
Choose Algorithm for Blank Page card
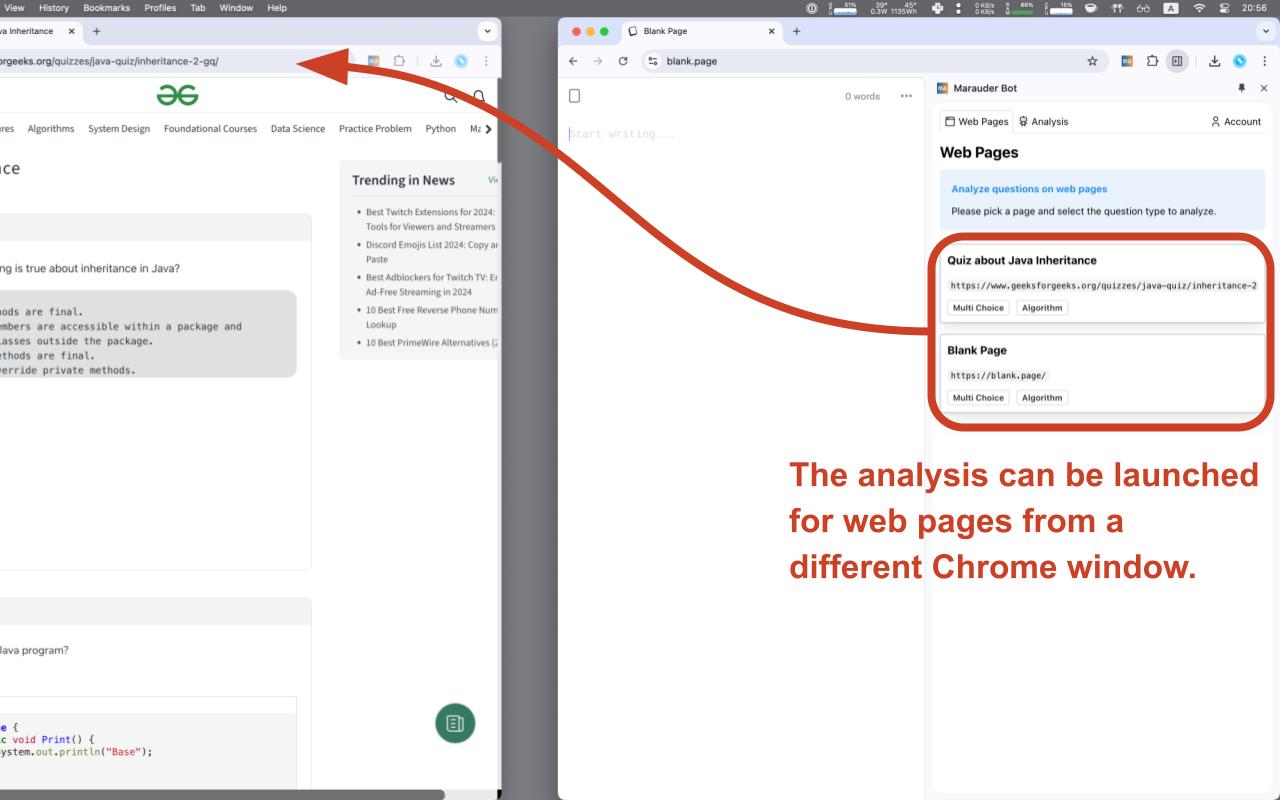(x=1042, y=398)
